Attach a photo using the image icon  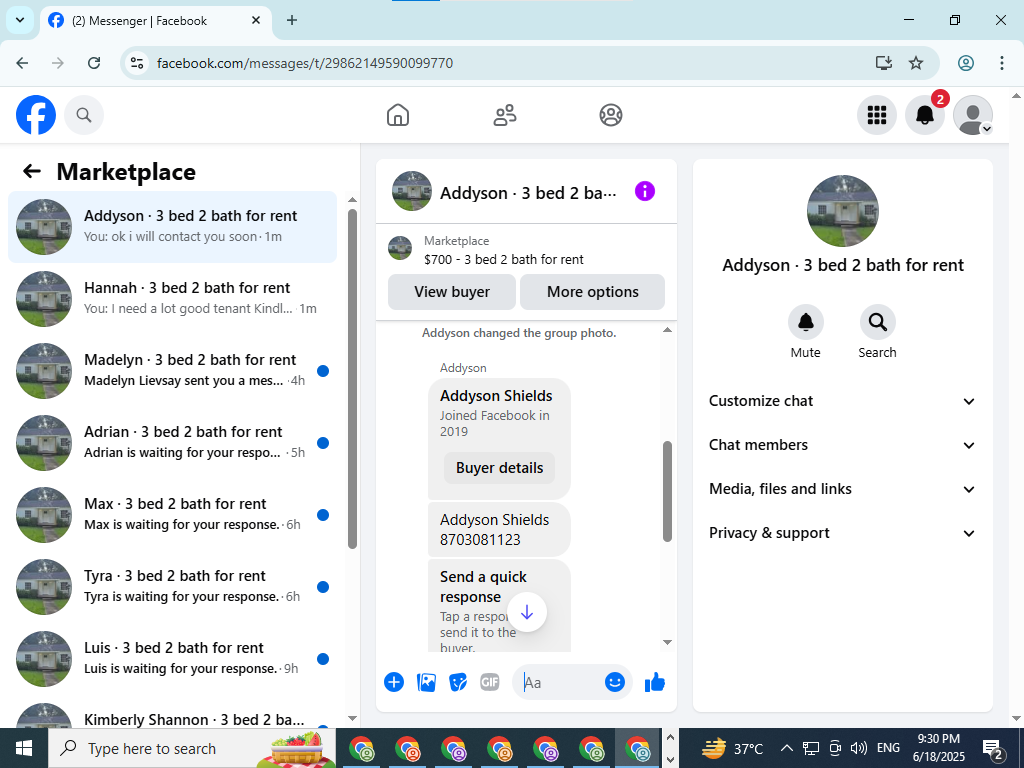426,682
